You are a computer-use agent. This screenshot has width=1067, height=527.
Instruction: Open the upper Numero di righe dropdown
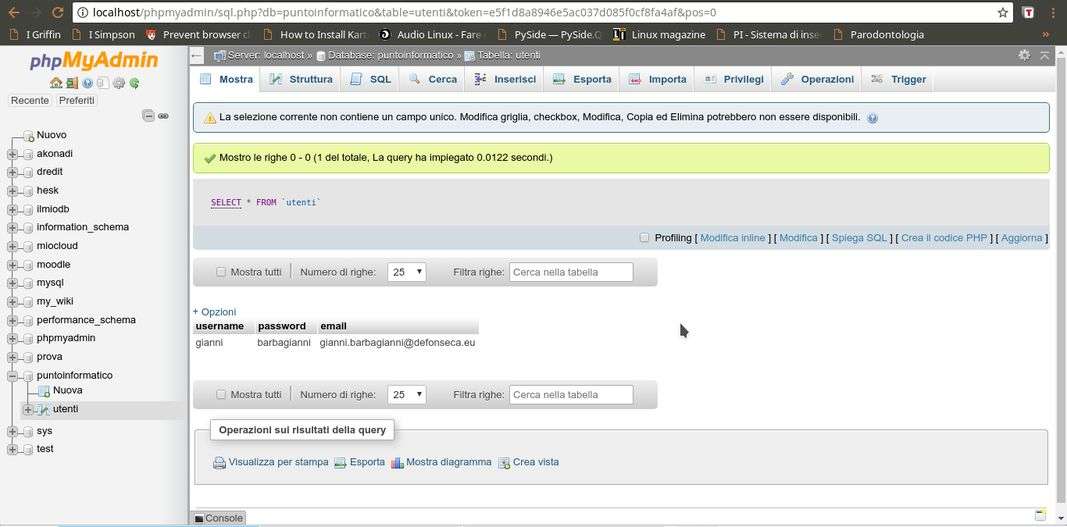407,272
